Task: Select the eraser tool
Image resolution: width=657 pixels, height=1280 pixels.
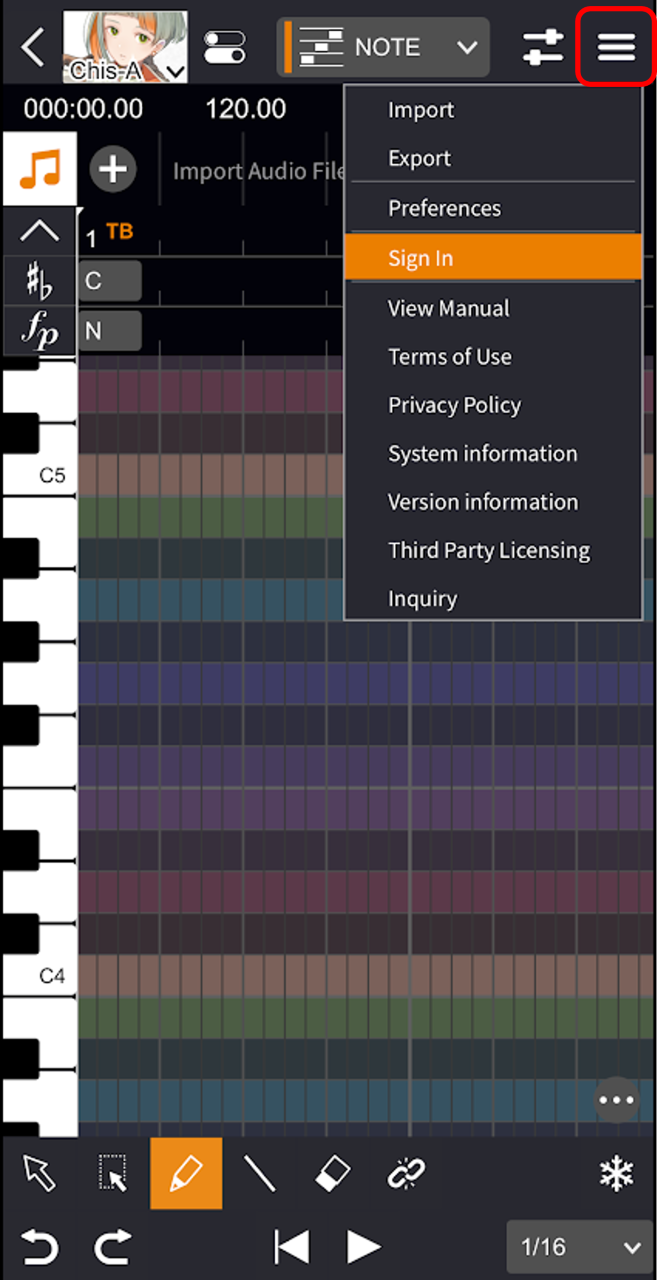Action: tap(332, 1173)
